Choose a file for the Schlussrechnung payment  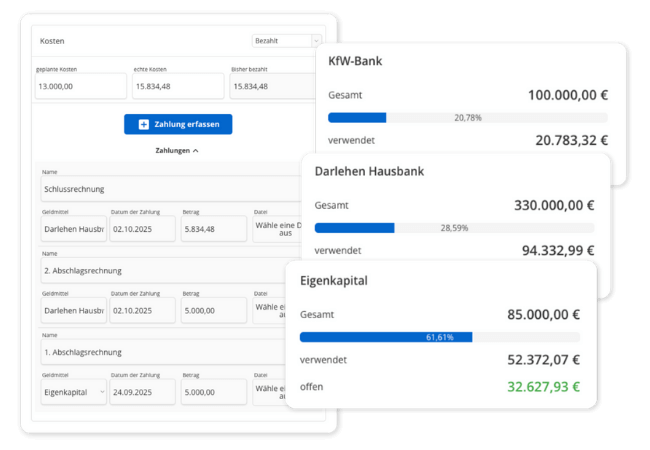(x=276, y=228)
